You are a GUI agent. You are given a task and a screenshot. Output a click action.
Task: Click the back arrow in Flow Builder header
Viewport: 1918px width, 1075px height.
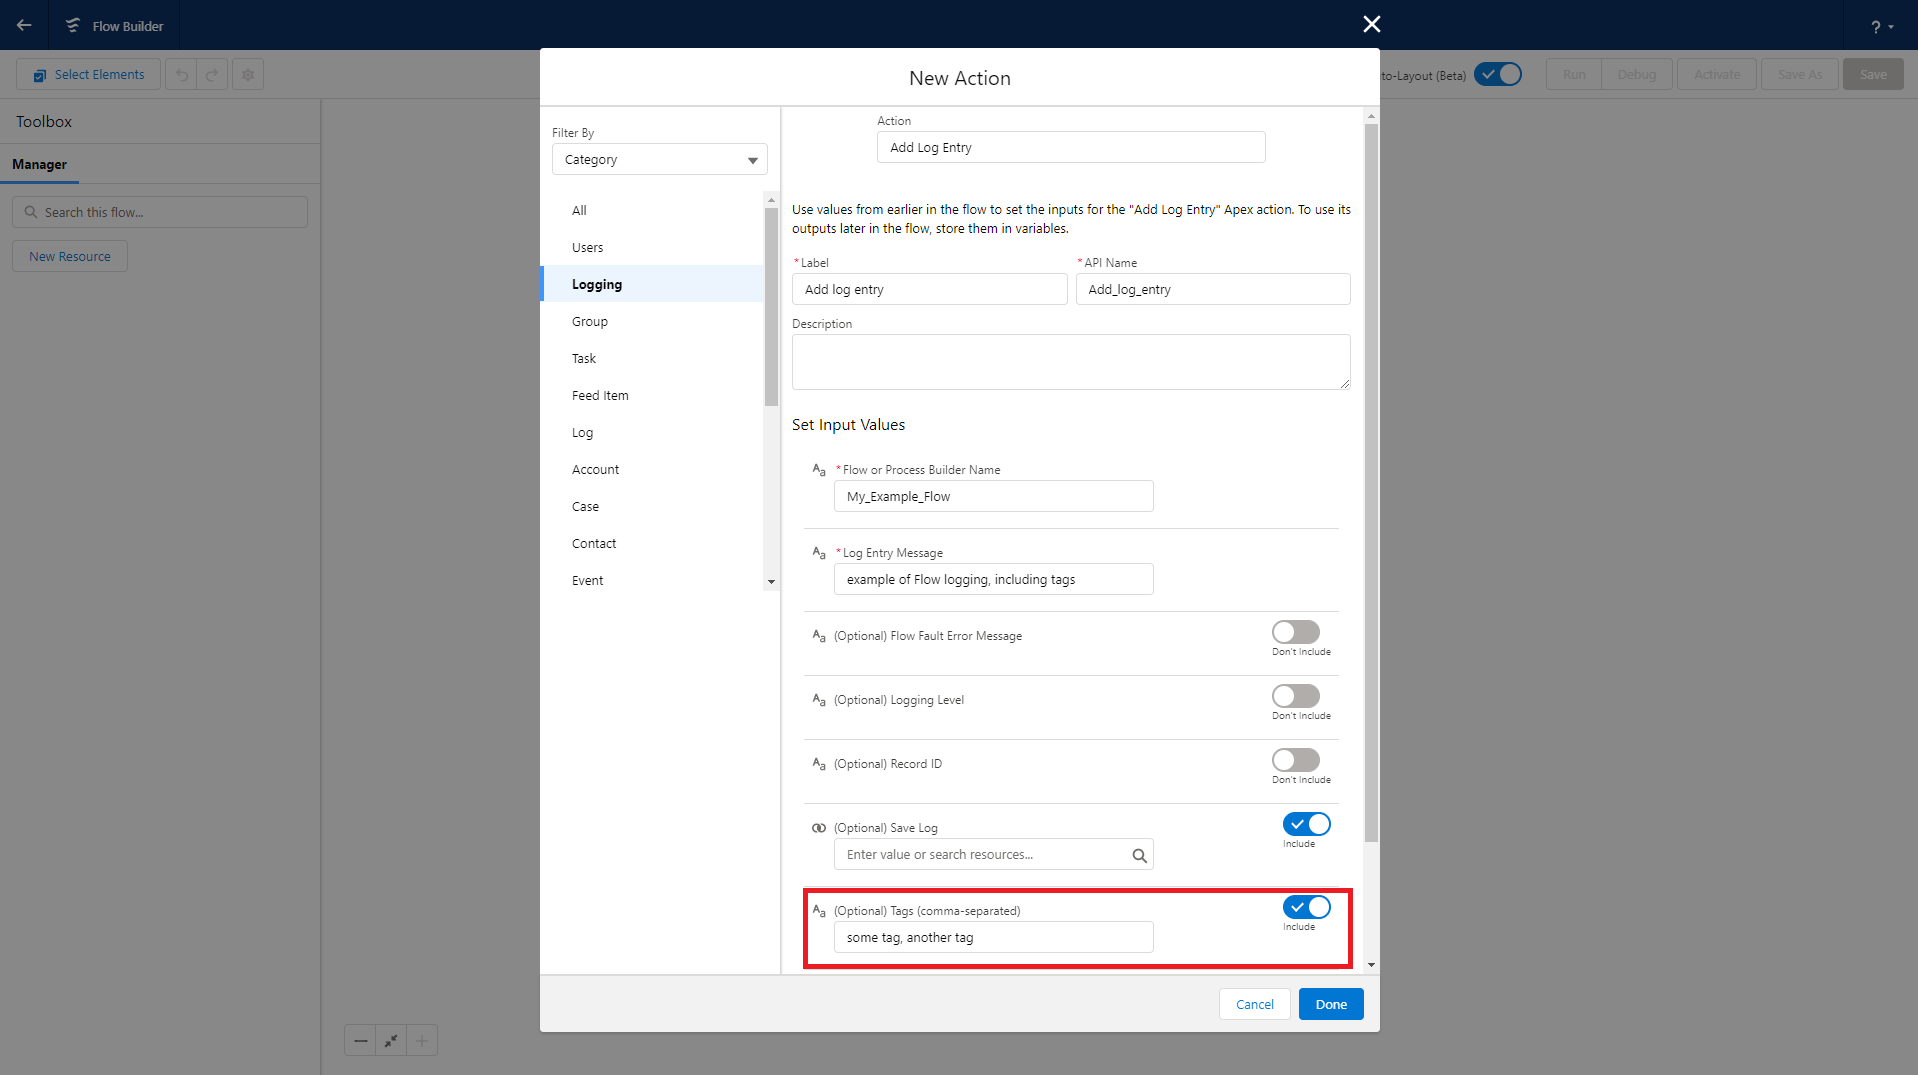coord(24,25)
